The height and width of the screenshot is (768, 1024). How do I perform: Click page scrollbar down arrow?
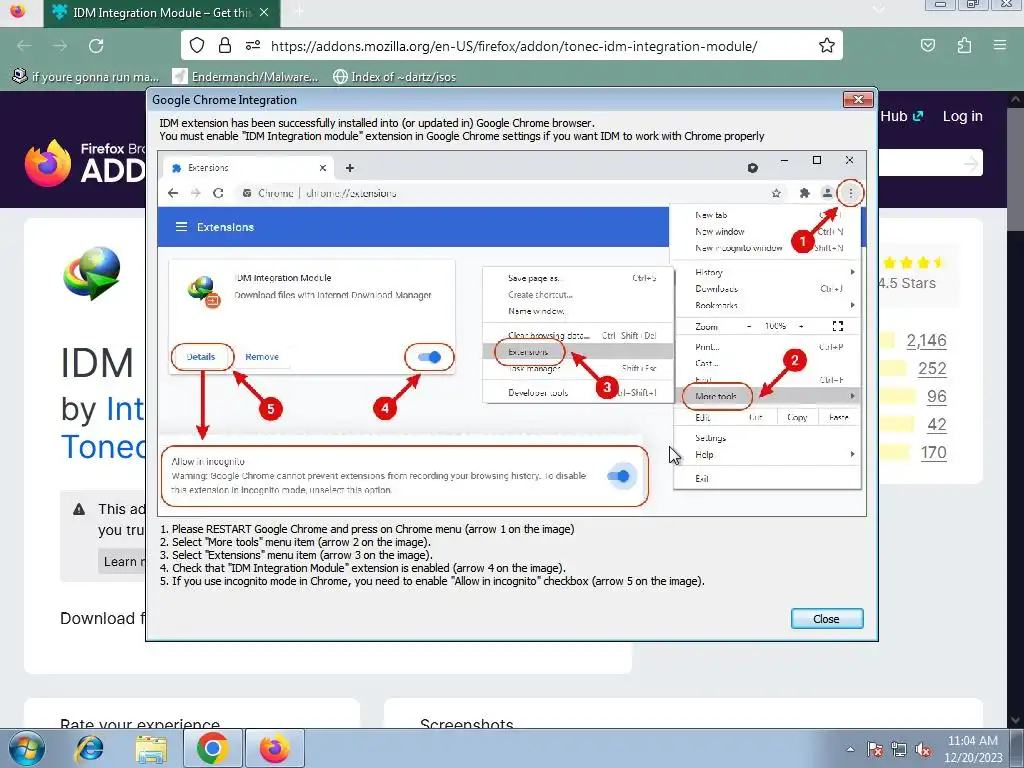pos(1016,720)
